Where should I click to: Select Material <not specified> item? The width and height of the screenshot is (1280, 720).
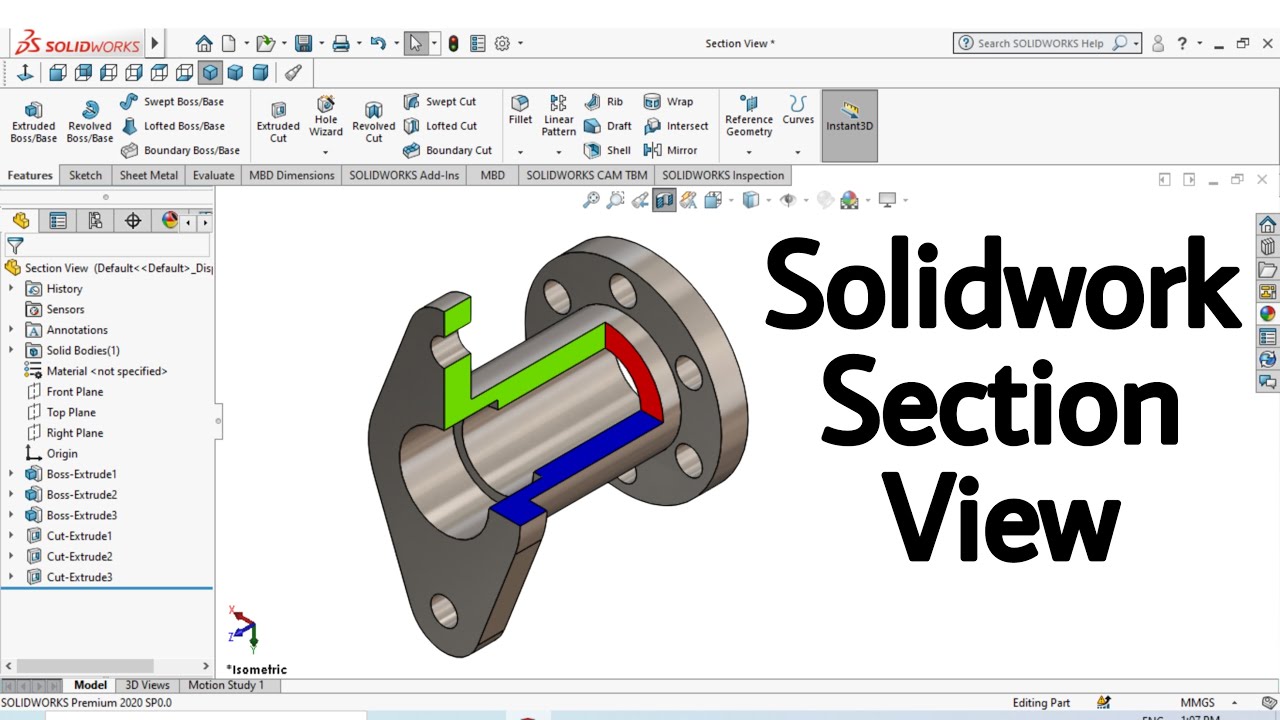97,371
